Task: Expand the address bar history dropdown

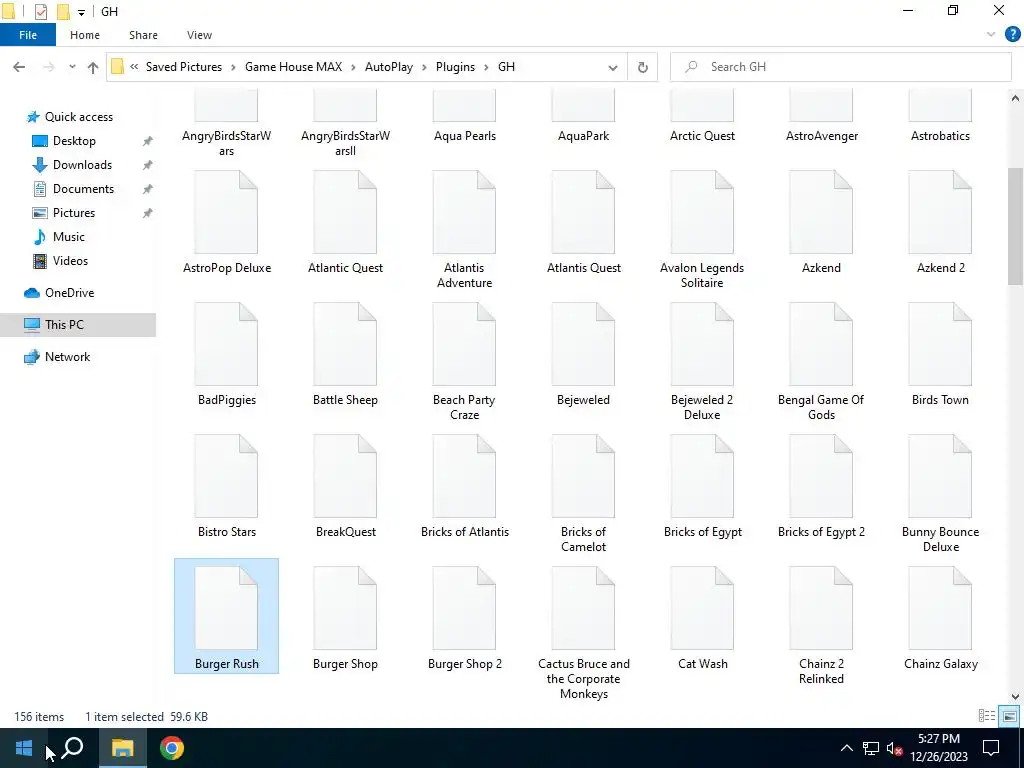Action: coord(613,67)
